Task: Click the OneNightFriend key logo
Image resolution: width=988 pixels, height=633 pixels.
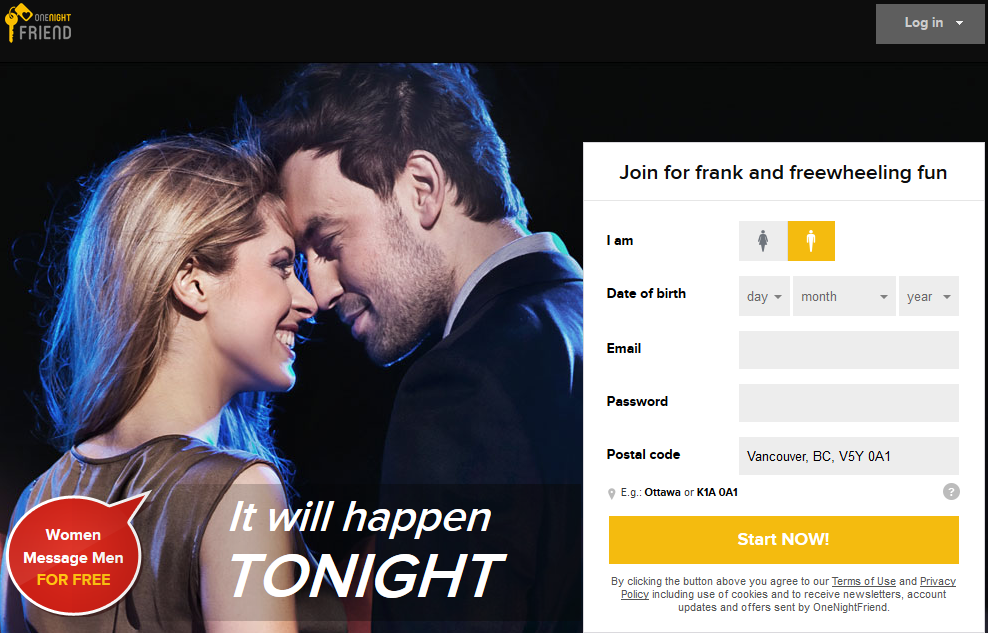Action: [x=16, y=22]
